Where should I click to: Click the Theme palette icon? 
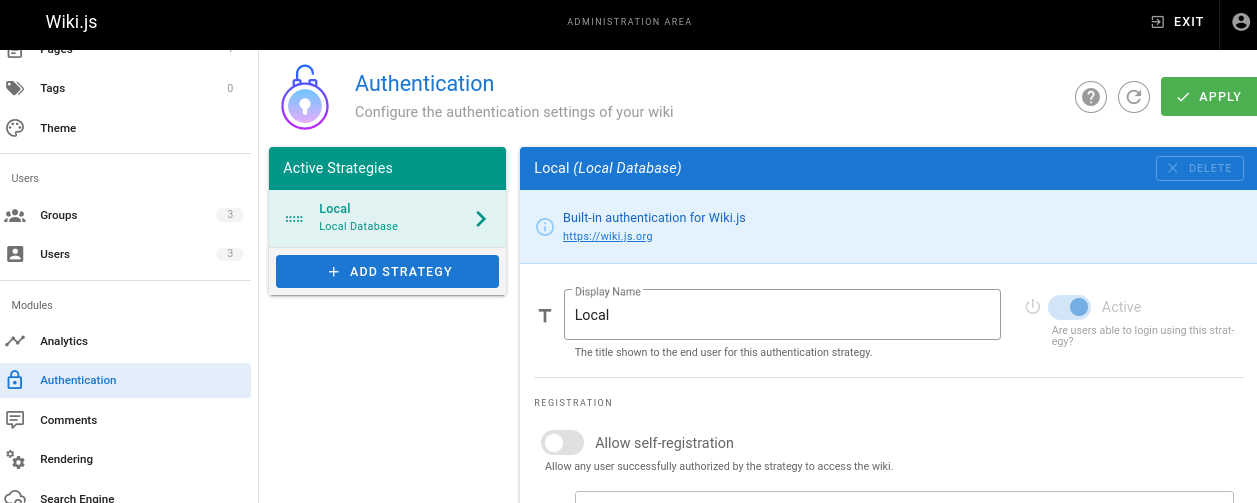pyautogui.click(x=15, y=128)
